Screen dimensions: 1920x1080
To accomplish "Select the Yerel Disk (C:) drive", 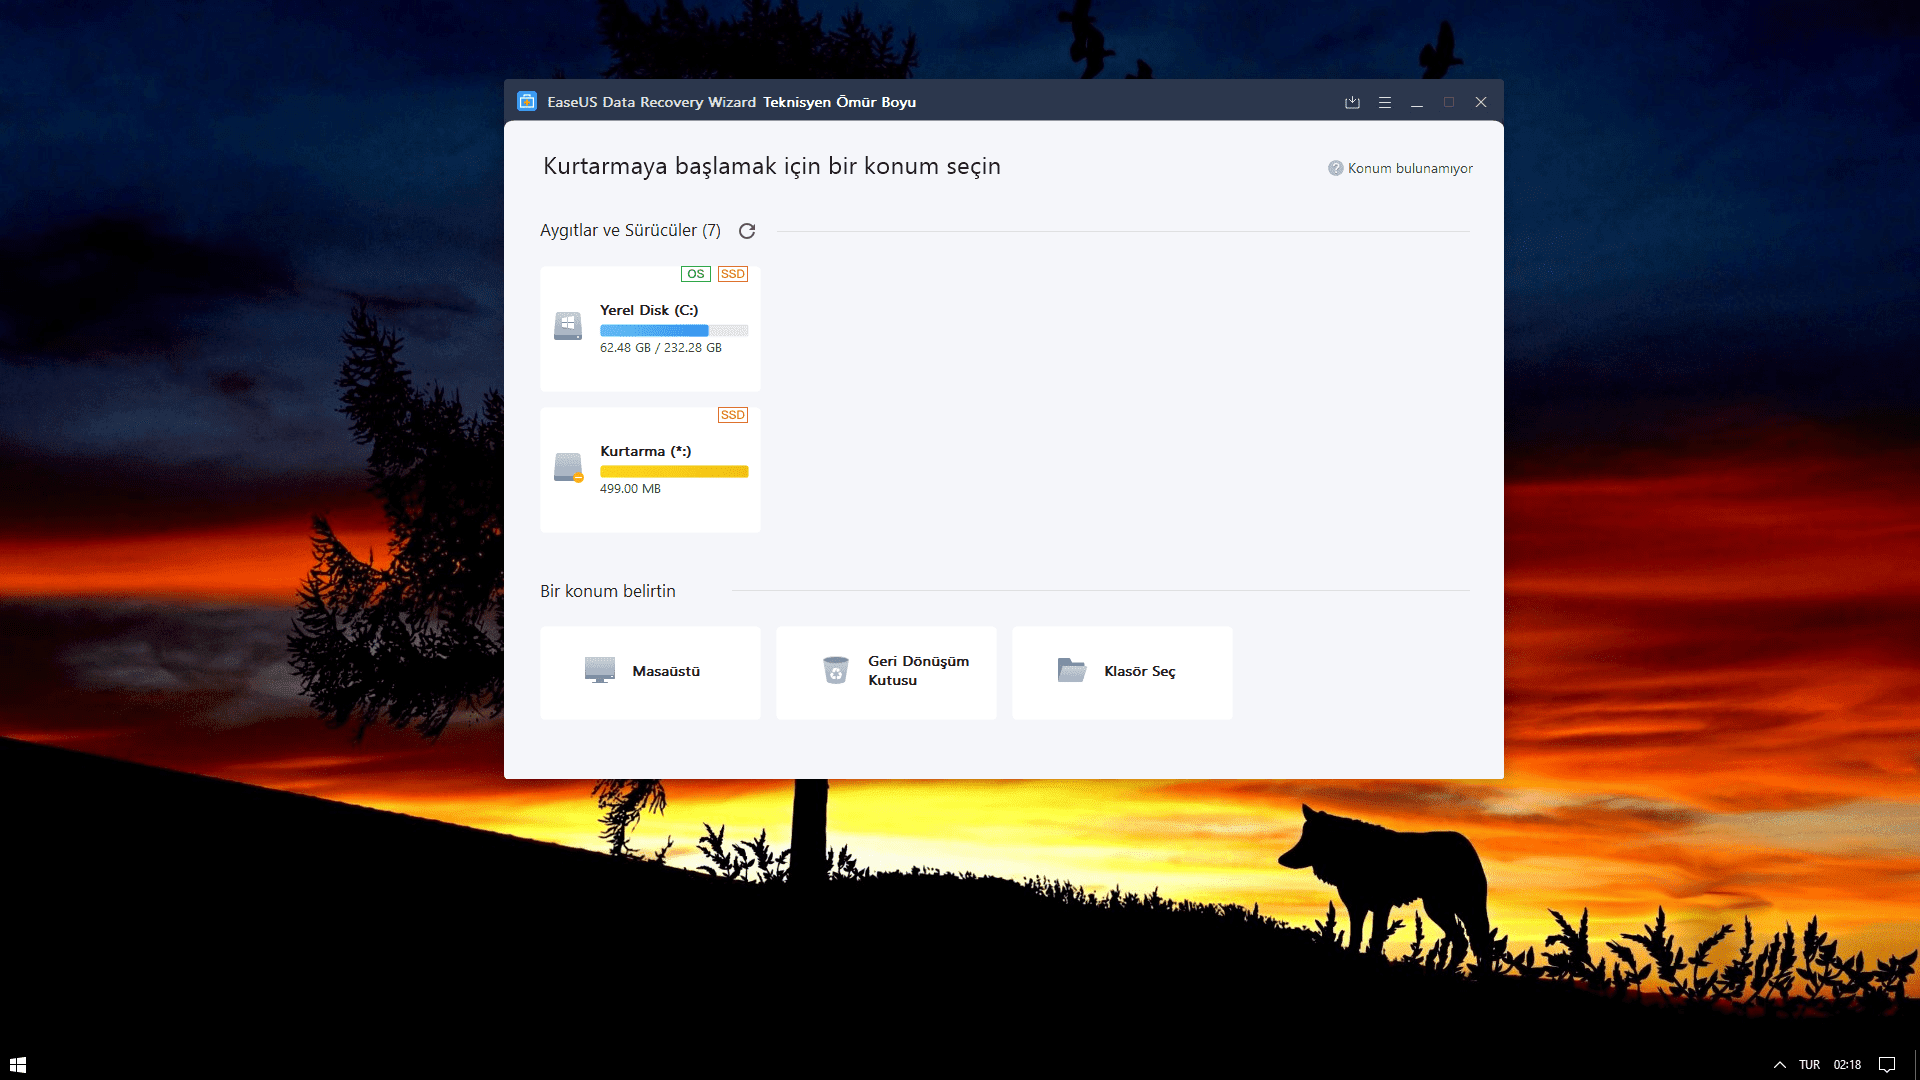I will point(650,328).
